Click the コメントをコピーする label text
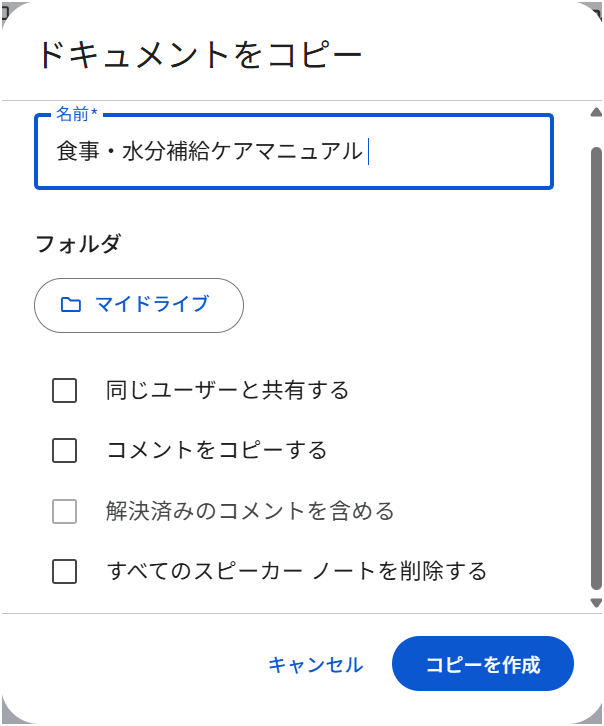Viewport: 604px width, 726px height. pyautogui.click(x=217, y=451)
